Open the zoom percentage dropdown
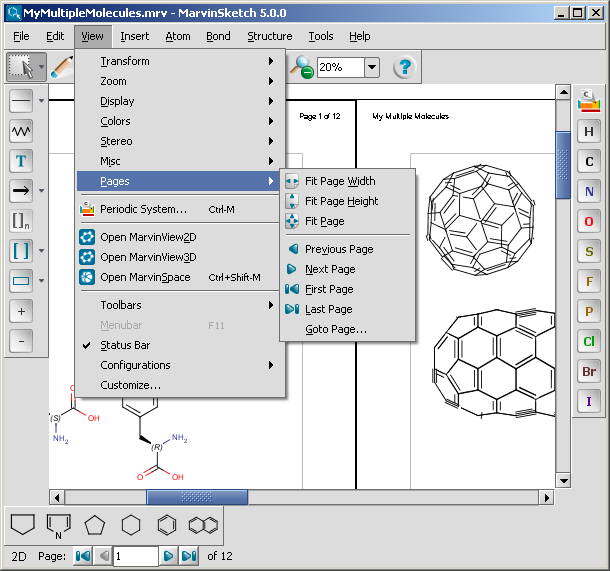610x571 pixels. 372,68
